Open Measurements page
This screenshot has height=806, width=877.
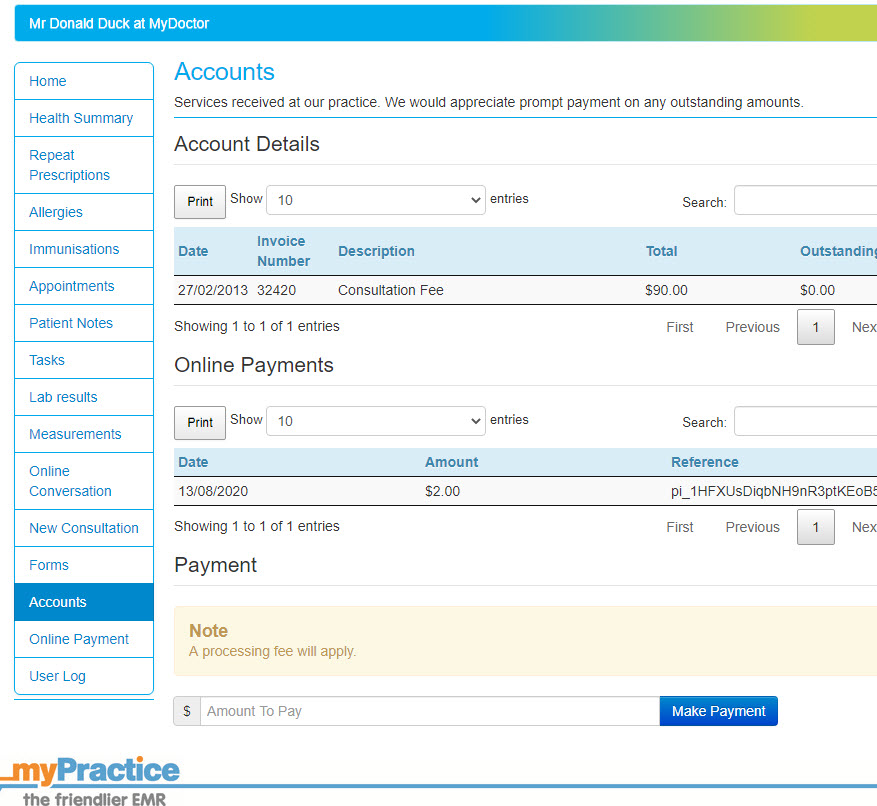click(84, 434)
